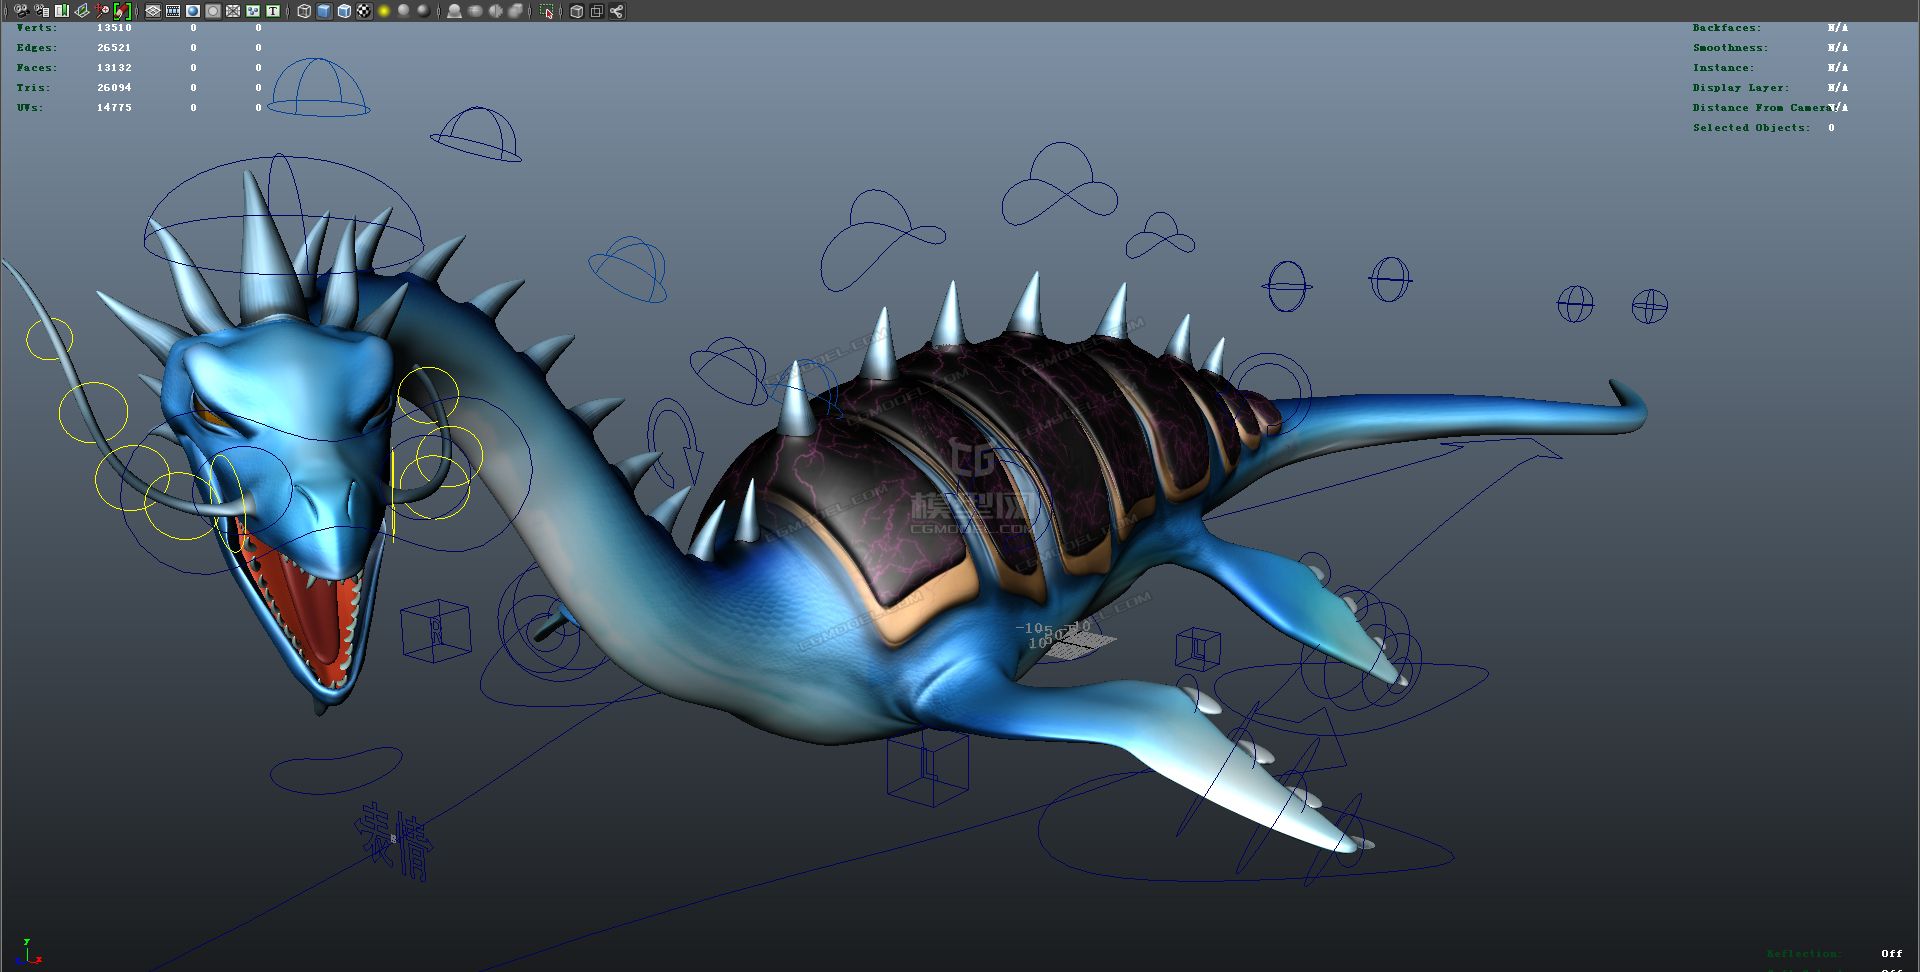Toggle Textured display checker icon
The image size is (1920, 972).
tap(364, 11)
